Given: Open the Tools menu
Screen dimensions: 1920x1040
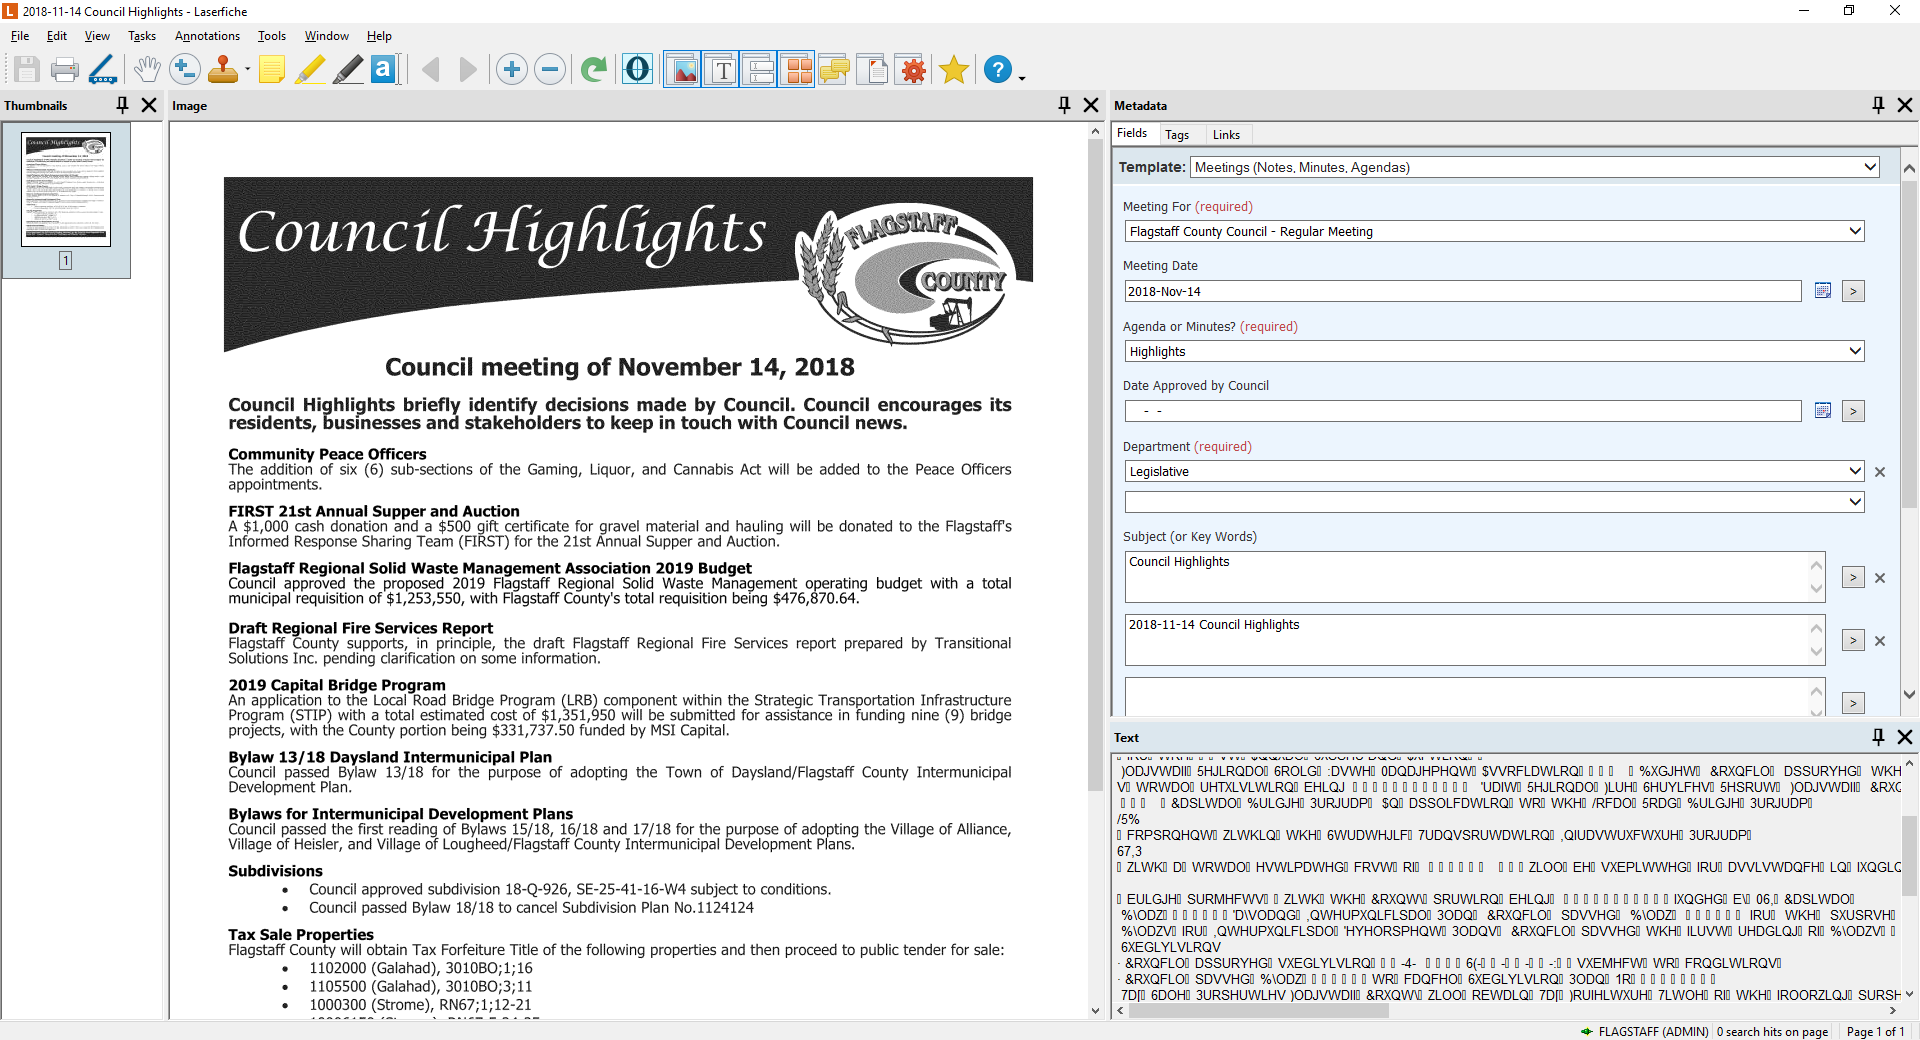Looking at the screenshot, I should click(x=272, y=36).
